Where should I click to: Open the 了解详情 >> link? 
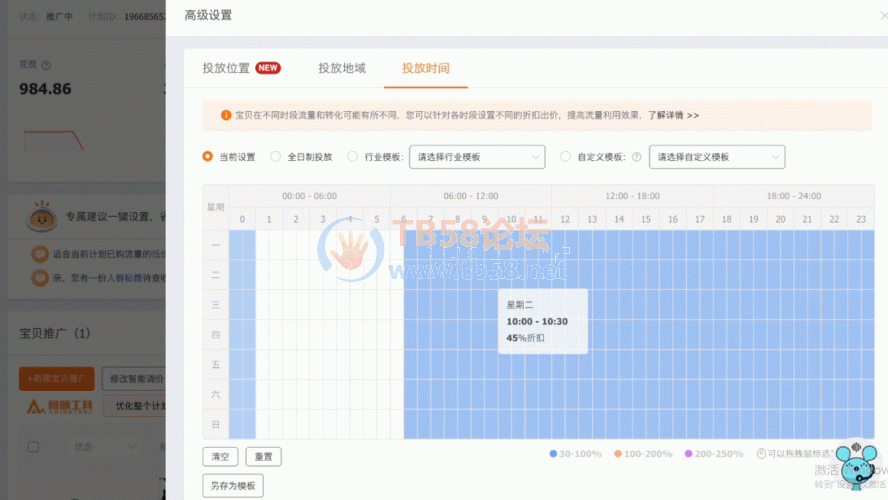(673, 115)
